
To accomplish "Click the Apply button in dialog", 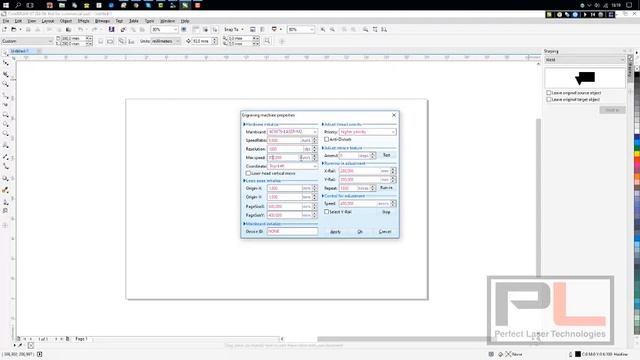I will point(336,232).
